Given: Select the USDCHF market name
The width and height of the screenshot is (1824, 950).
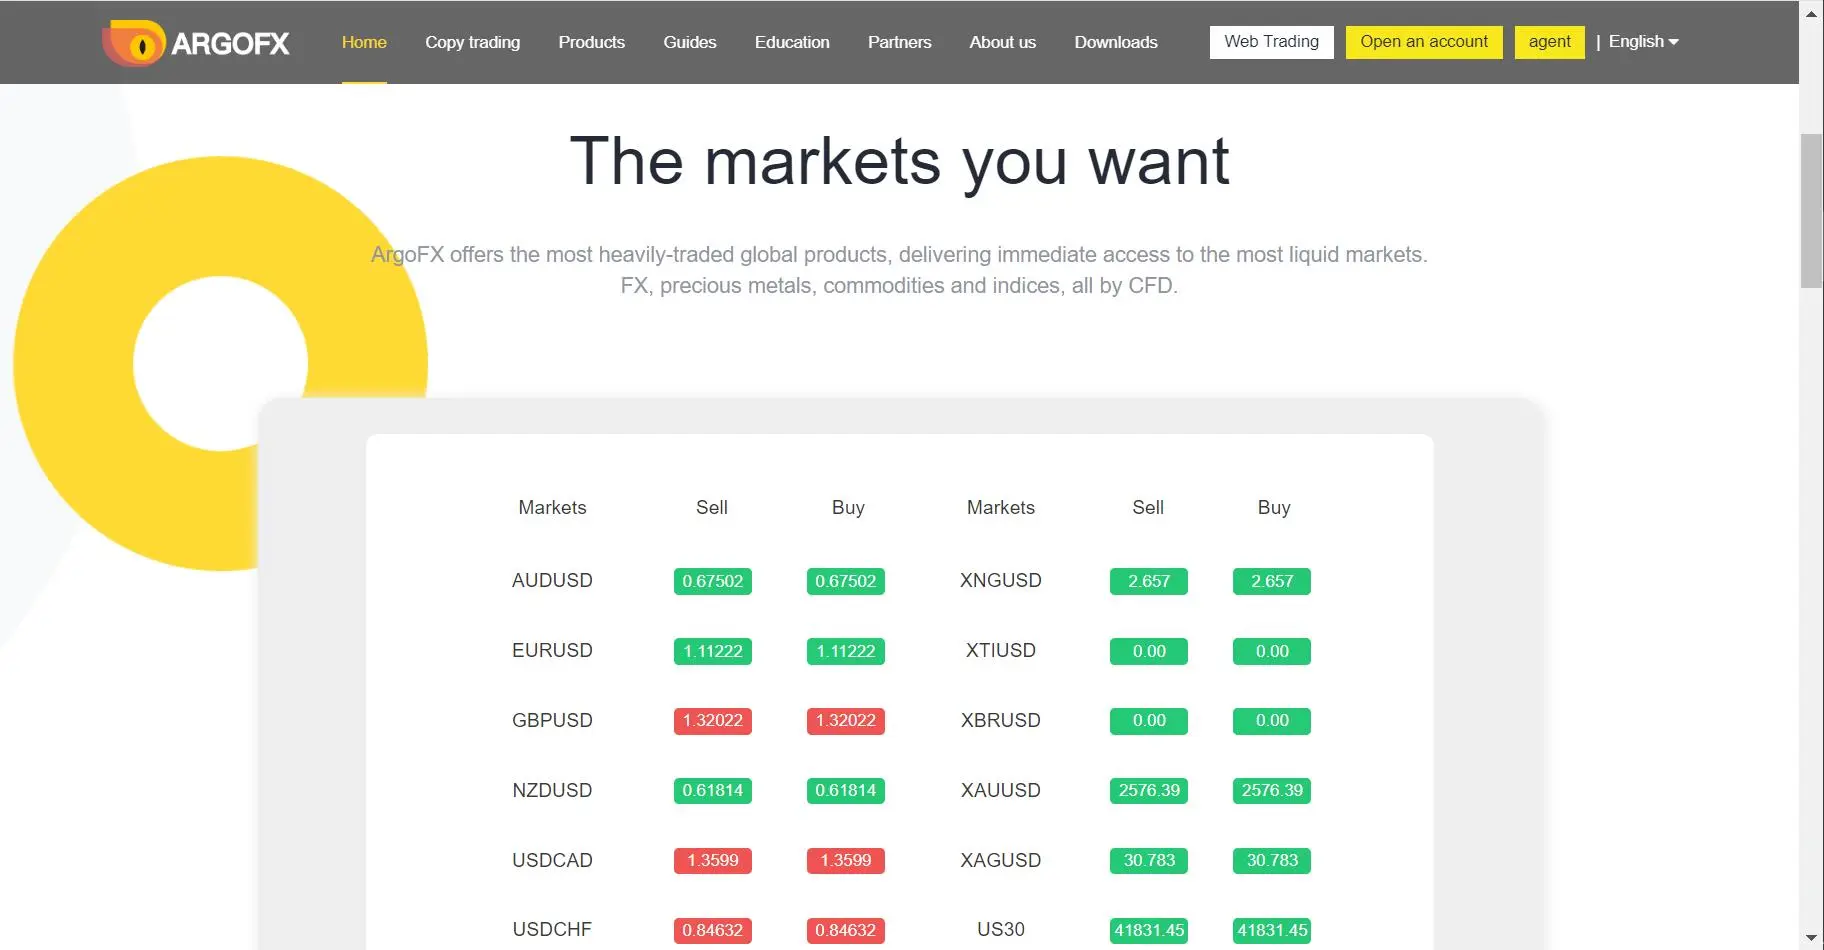Looking at the screenshot, I should click(x=552, y=930).
